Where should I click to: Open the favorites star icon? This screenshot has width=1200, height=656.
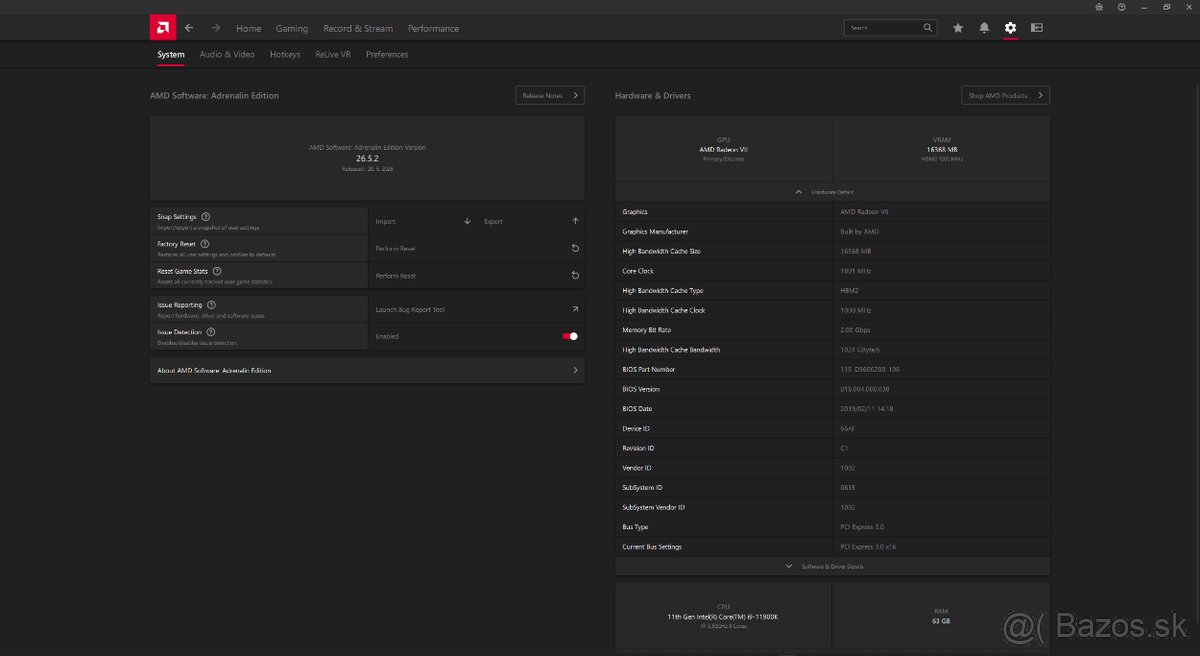958,28
